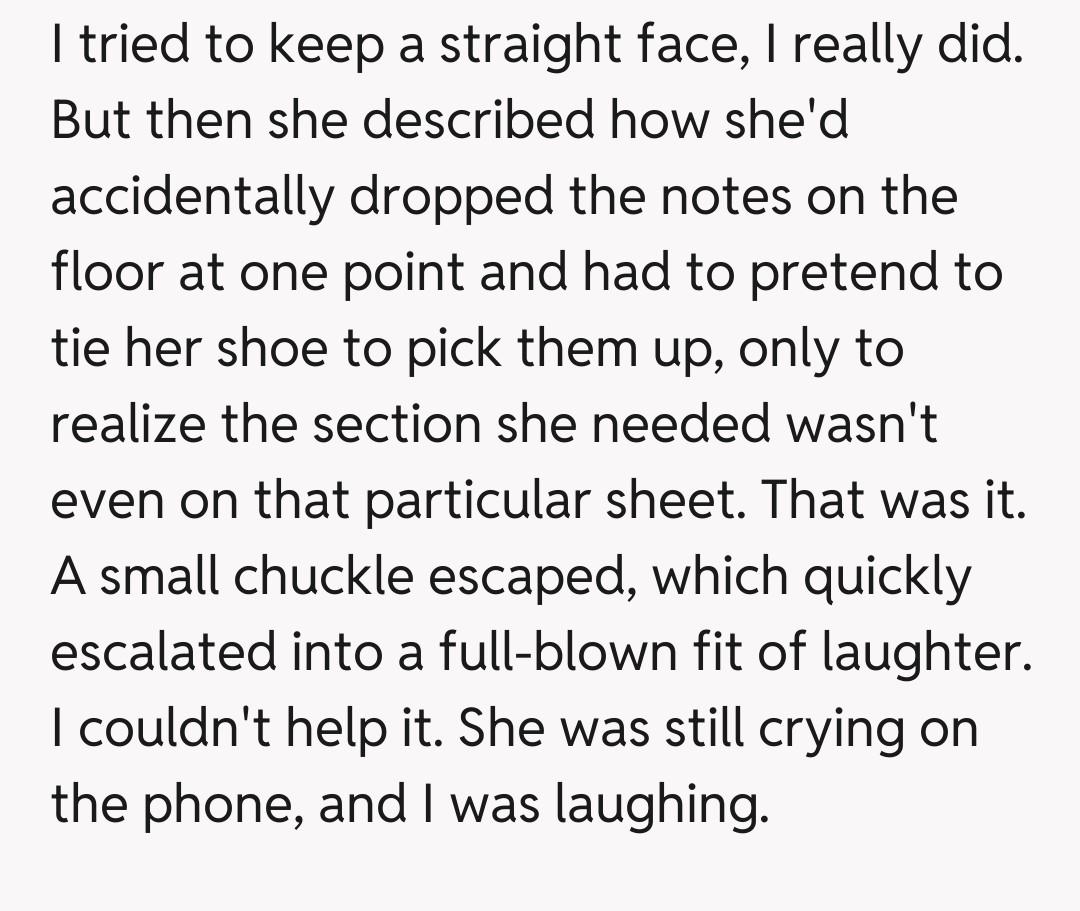Select the word "accidentally"
Screen dimensions: 1080x911
pos(189,198)
